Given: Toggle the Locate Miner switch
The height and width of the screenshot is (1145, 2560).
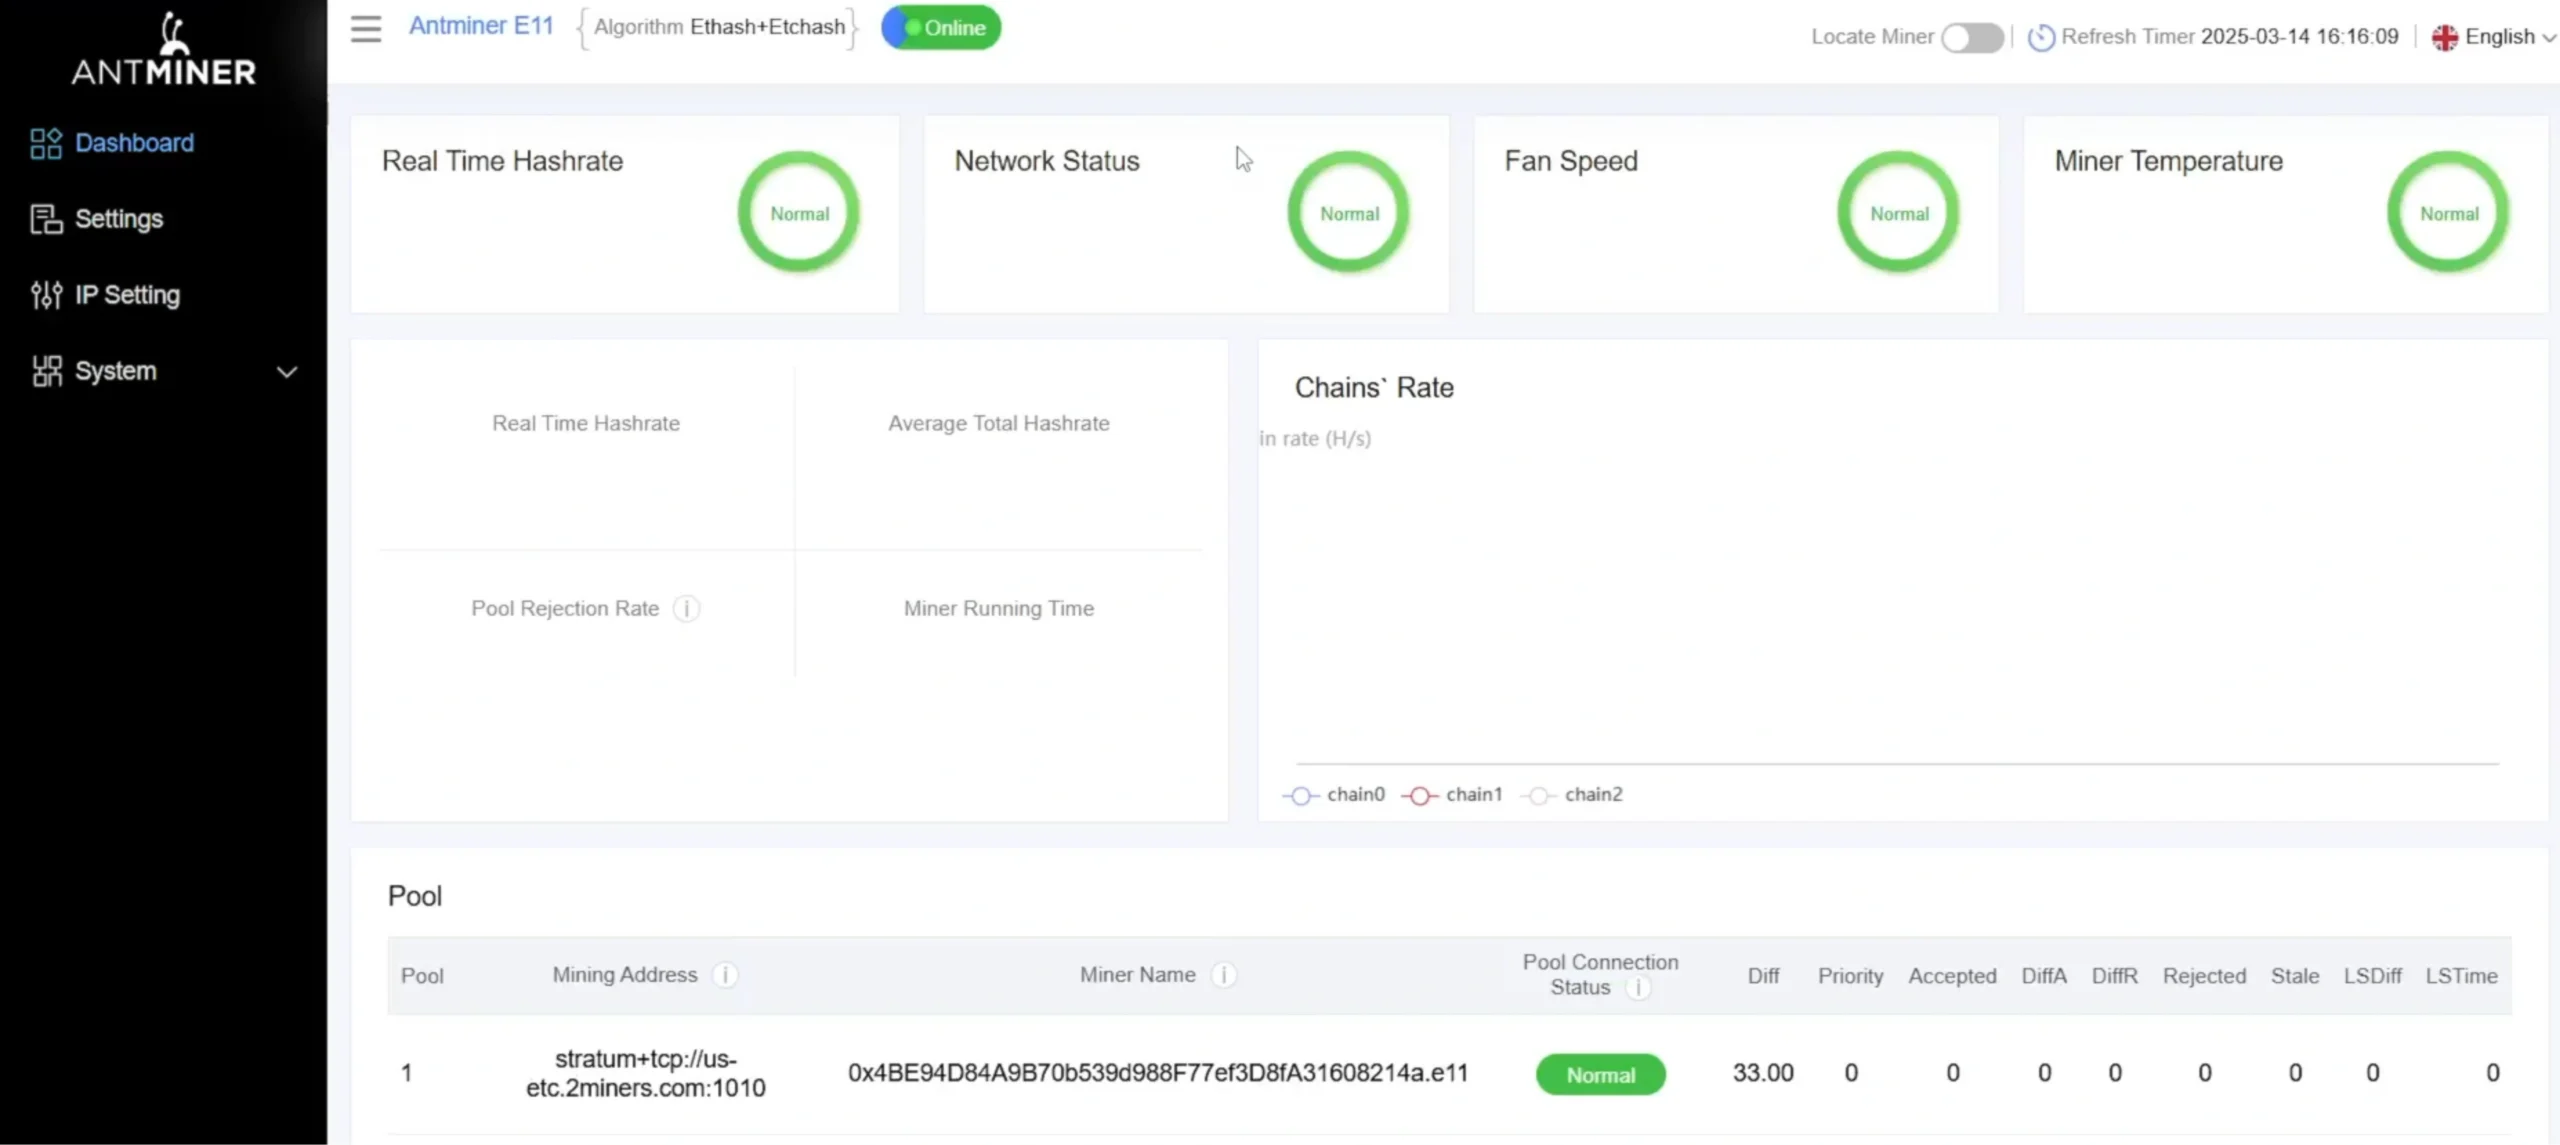Looking at the screenshot, I should [x=1972, y=38].
